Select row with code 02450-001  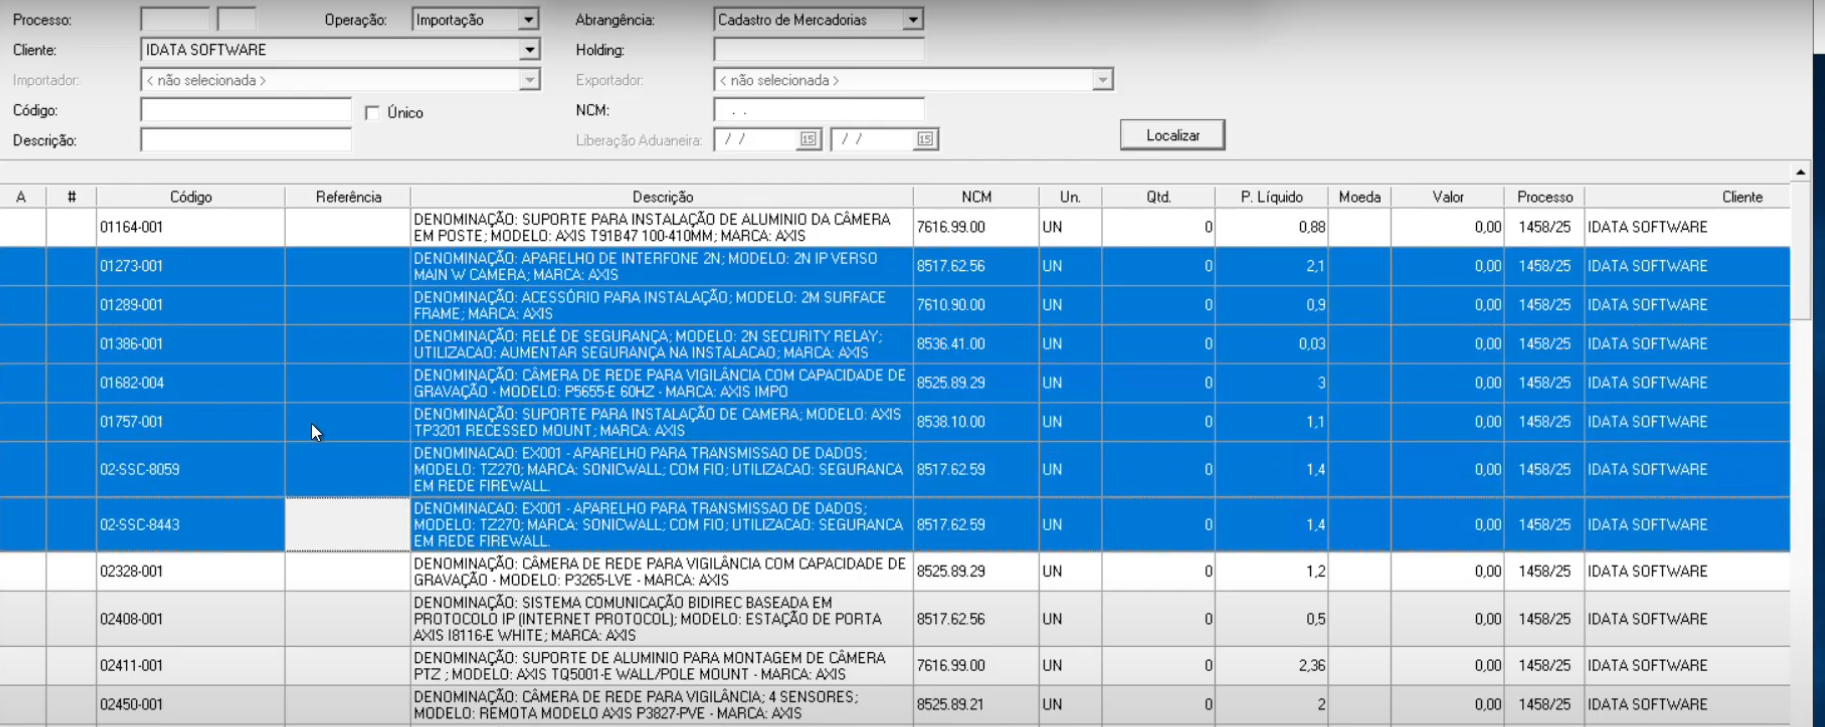(190, 705)
